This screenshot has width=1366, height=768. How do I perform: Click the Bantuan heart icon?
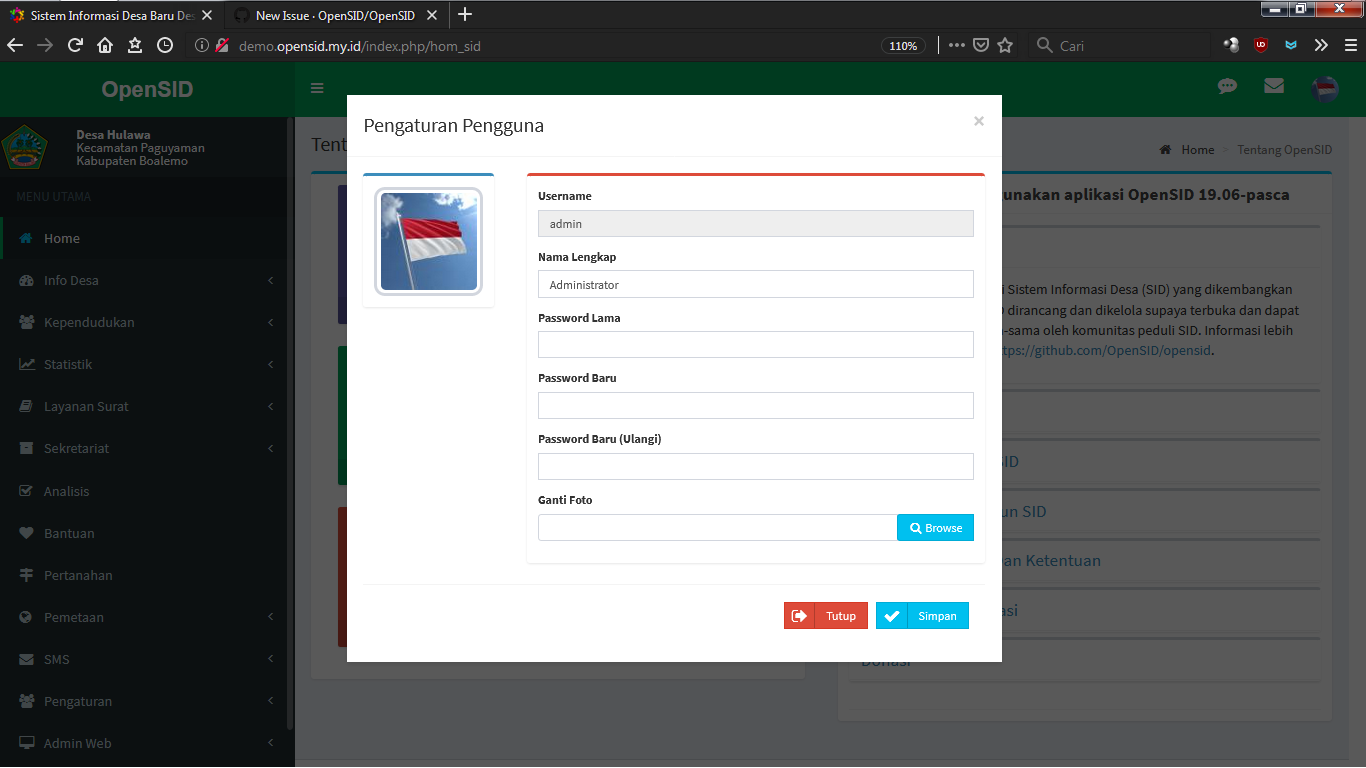(28, 533)
